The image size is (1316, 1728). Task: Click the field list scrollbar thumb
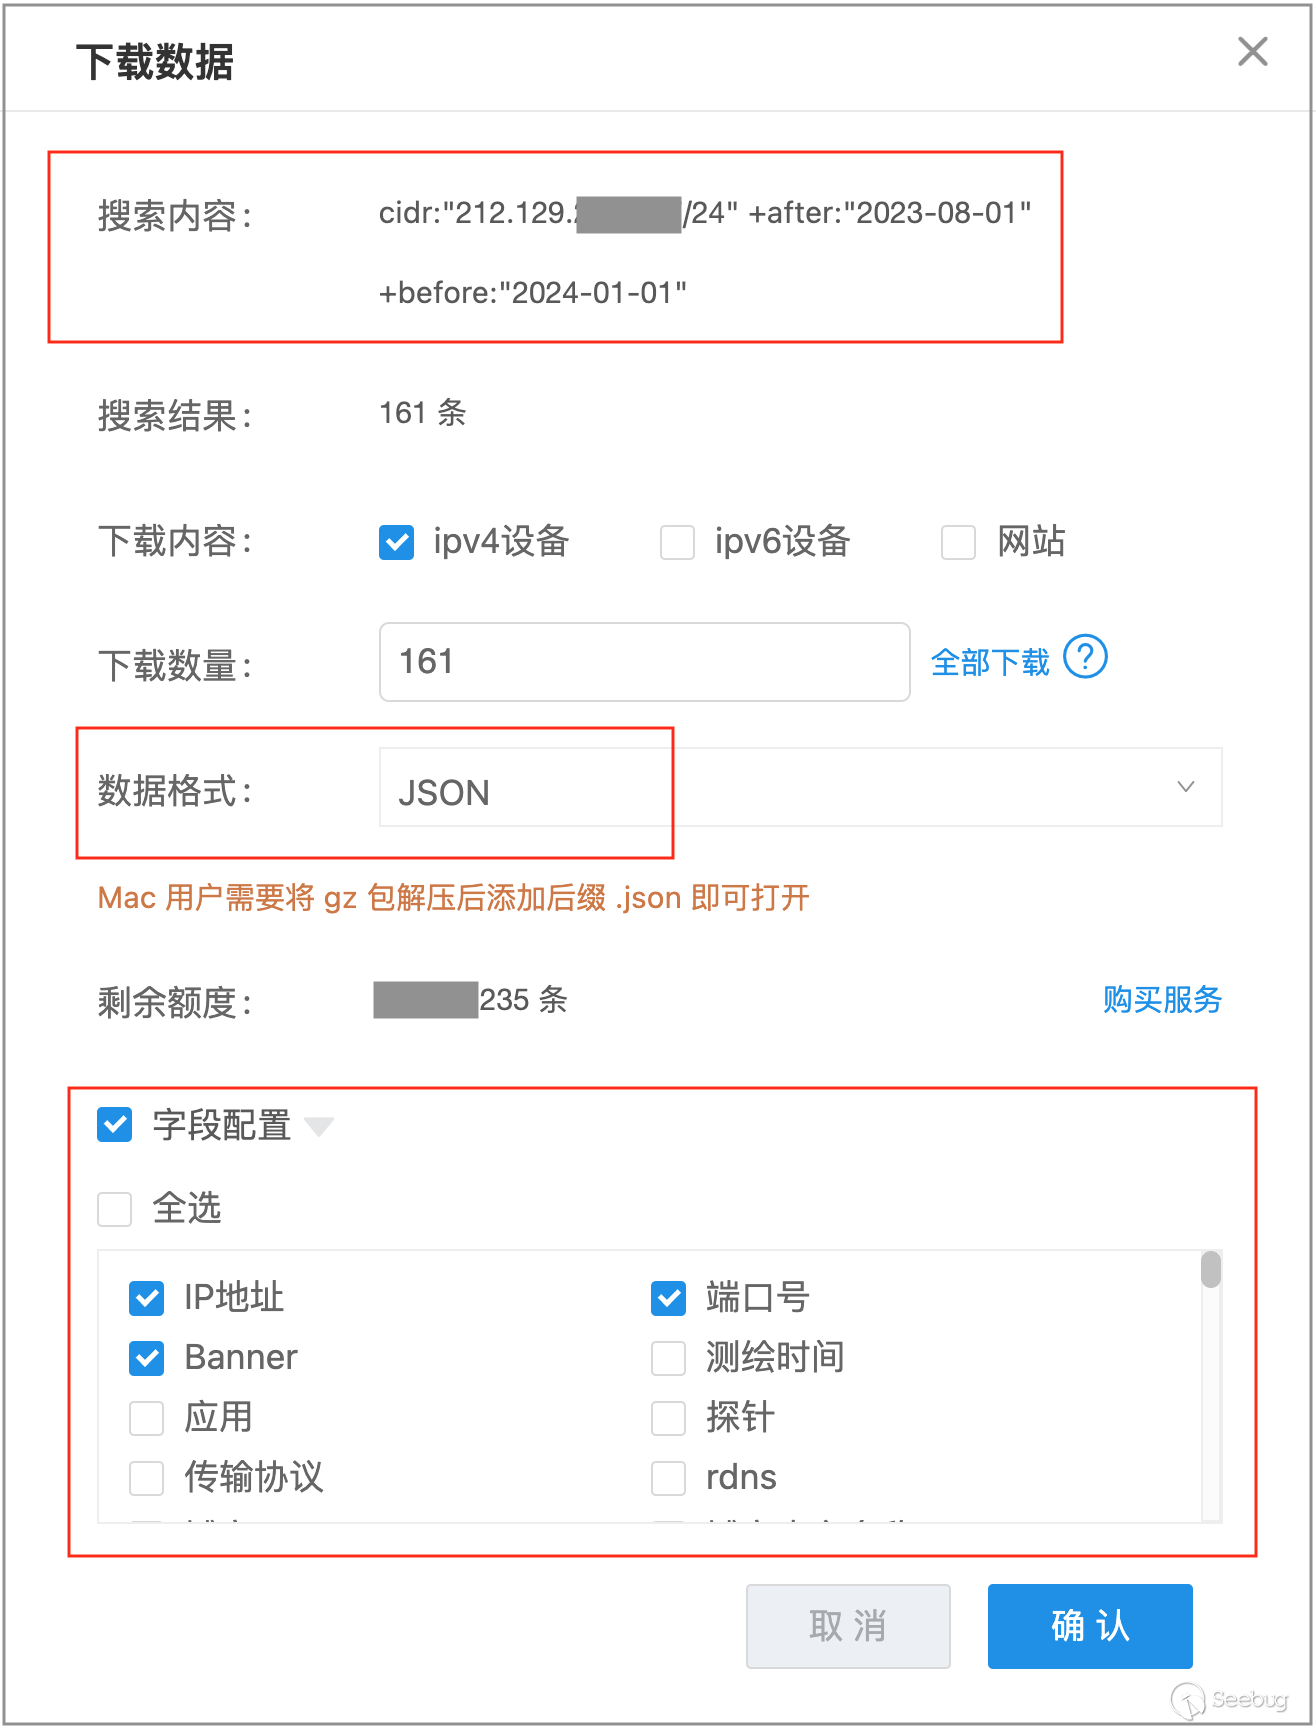[1211, 1270]
